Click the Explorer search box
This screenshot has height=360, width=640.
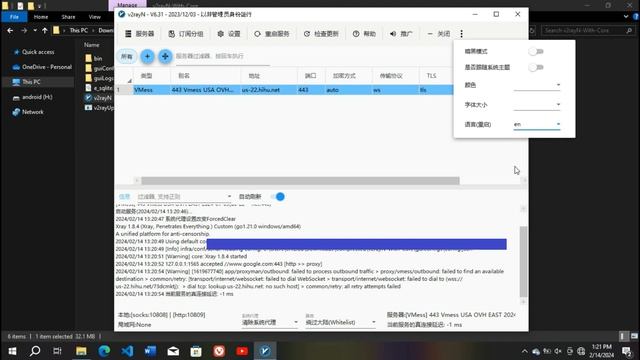(588, 30)
